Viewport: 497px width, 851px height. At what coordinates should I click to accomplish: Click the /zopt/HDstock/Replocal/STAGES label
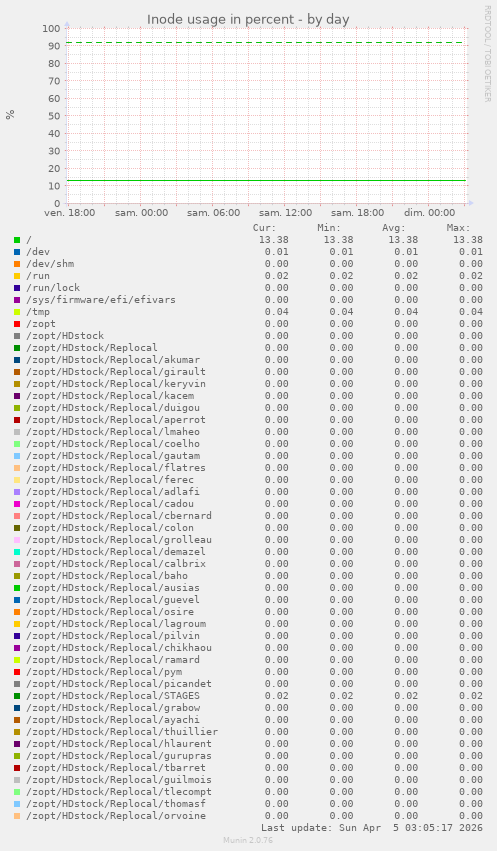(113, 695)
